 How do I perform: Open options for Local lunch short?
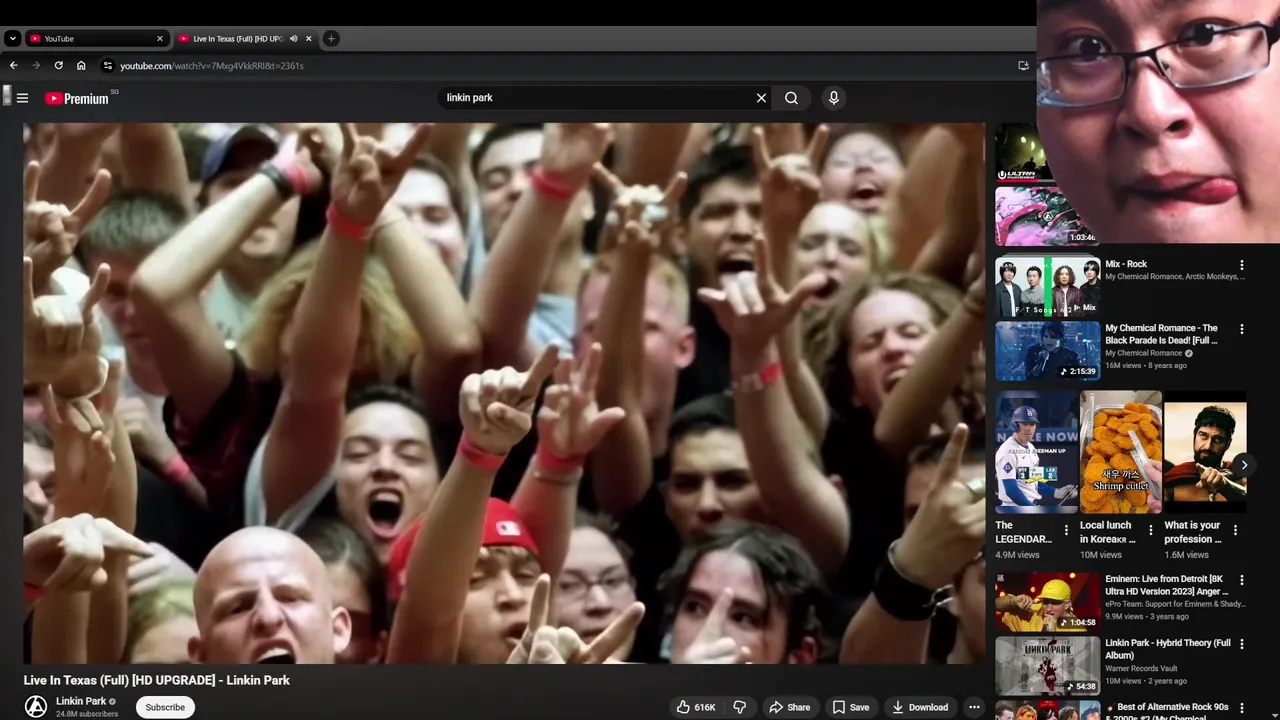(1150, 531)
